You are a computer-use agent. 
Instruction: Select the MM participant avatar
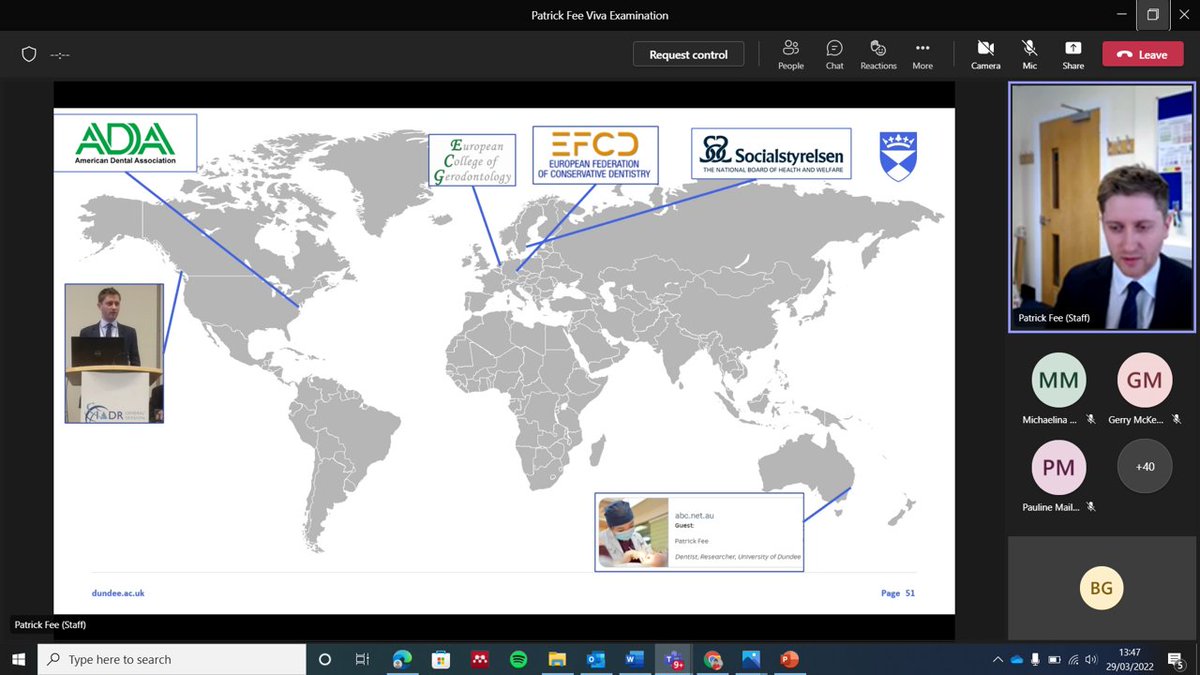click(x=1058, y=380)
